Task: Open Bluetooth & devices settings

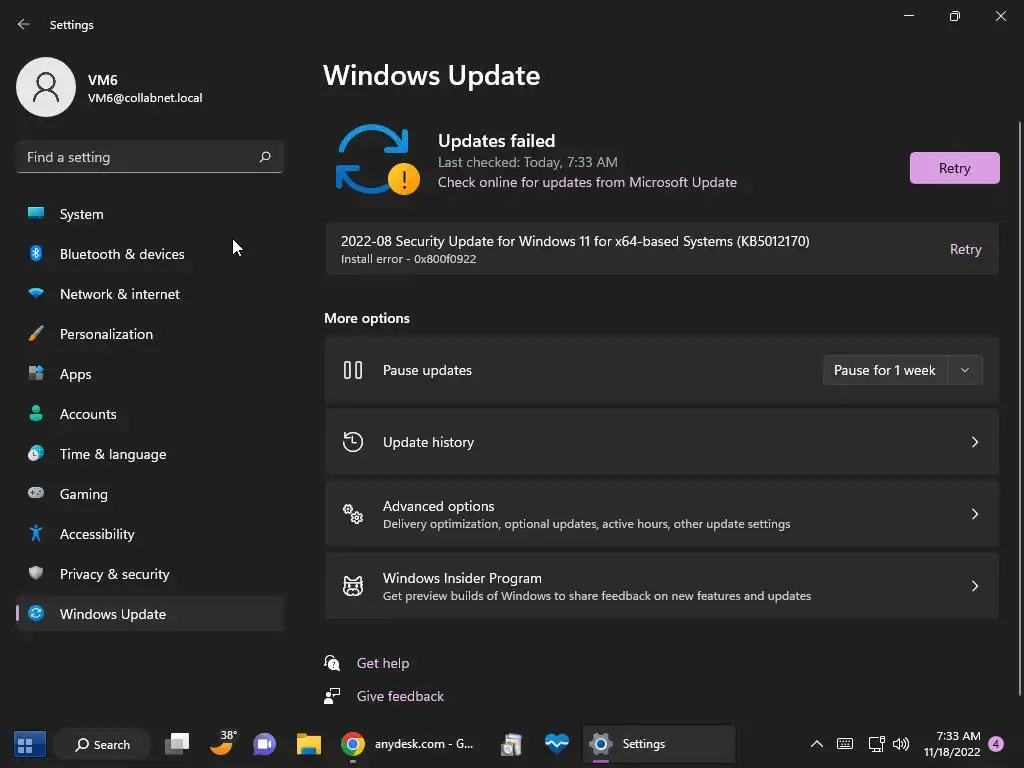Action: coord(150,254)
